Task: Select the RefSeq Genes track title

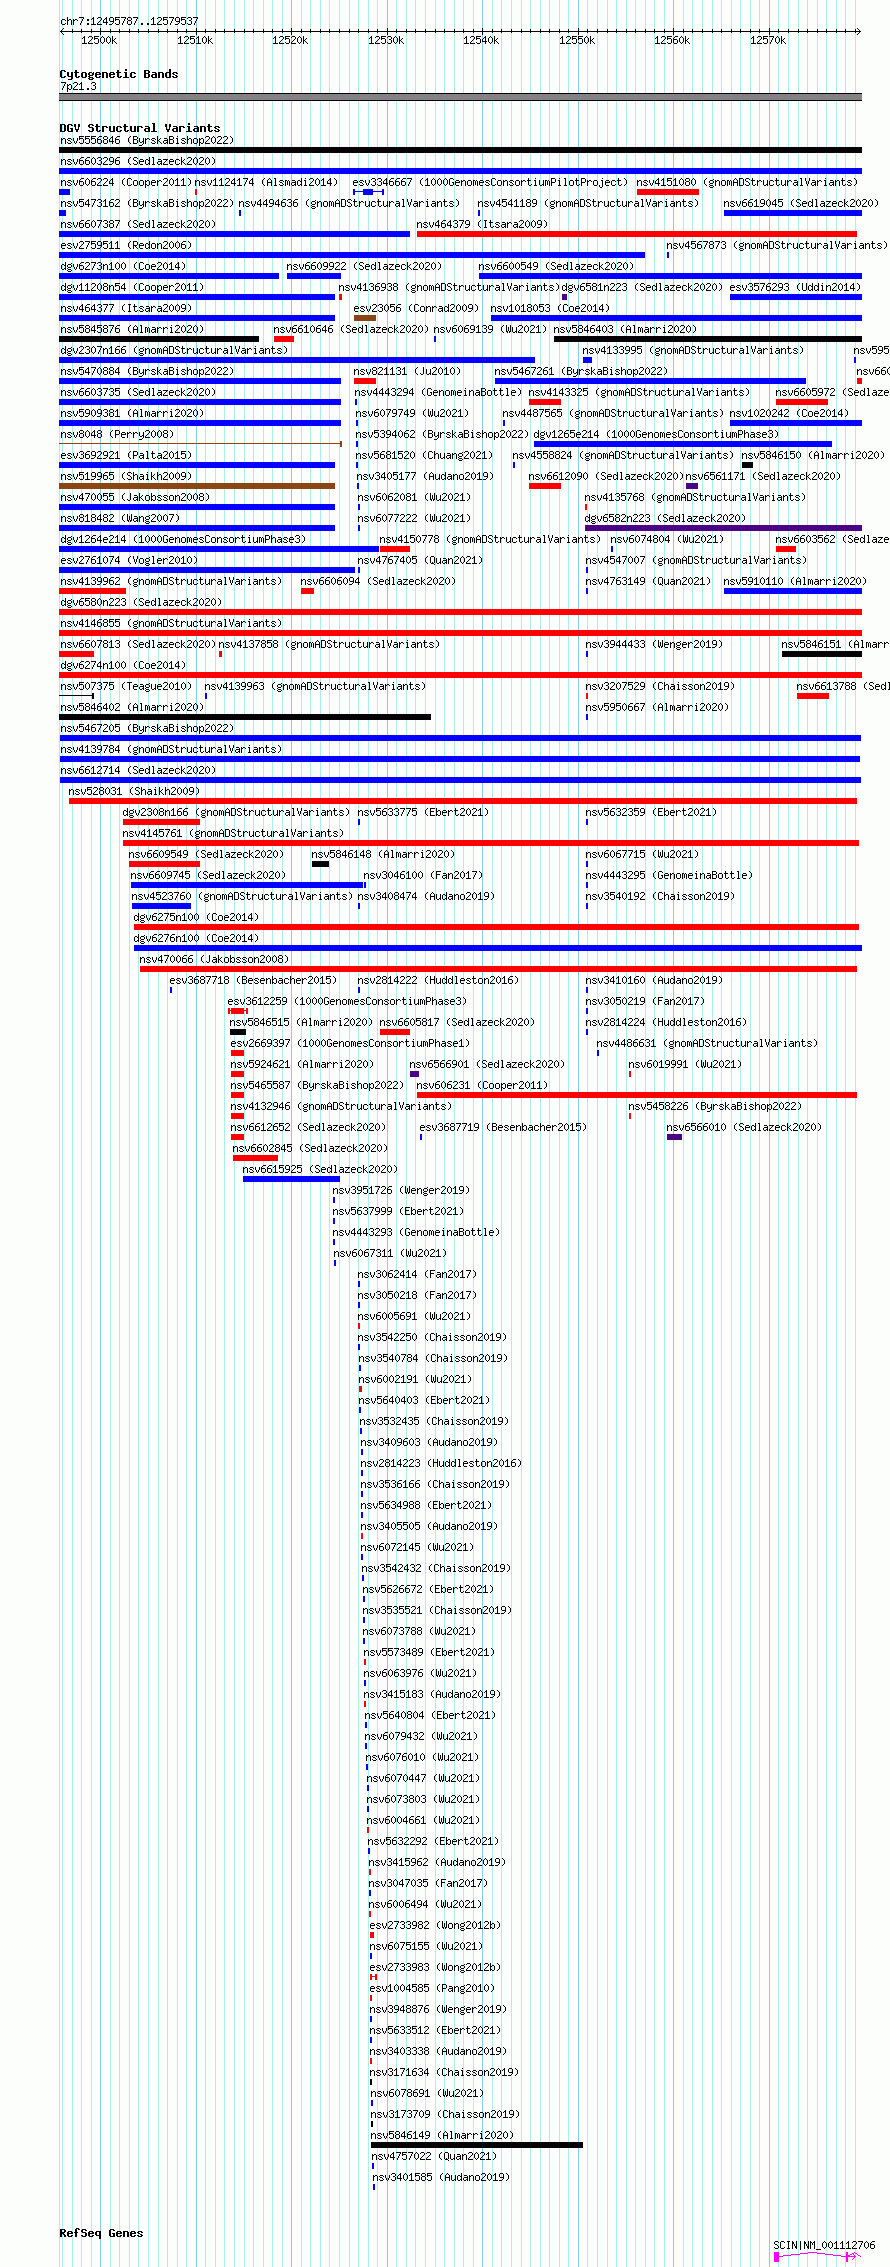Action: 101,2233
